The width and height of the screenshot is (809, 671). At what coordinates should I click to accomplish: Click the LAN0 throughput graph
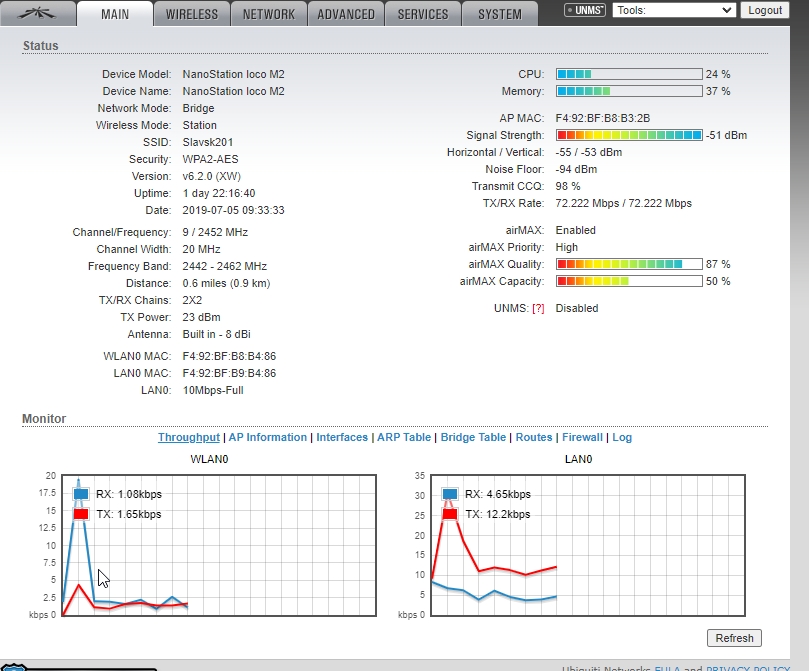(x=588, y=545)
